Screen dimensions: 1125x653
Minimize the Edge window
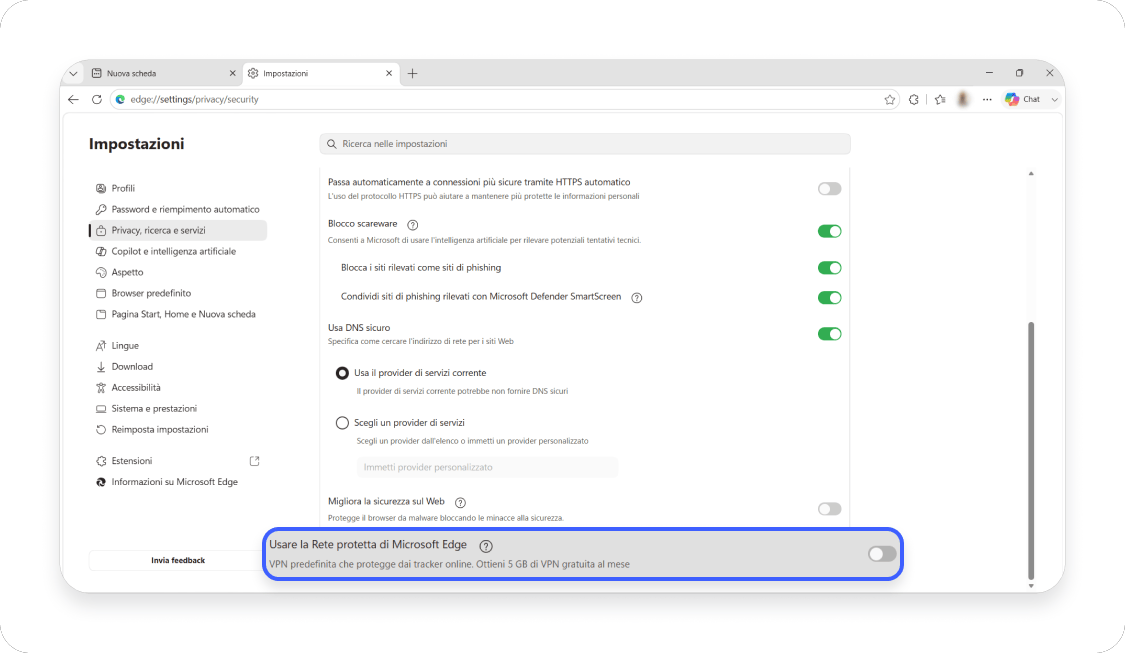(x=989, y=73)
